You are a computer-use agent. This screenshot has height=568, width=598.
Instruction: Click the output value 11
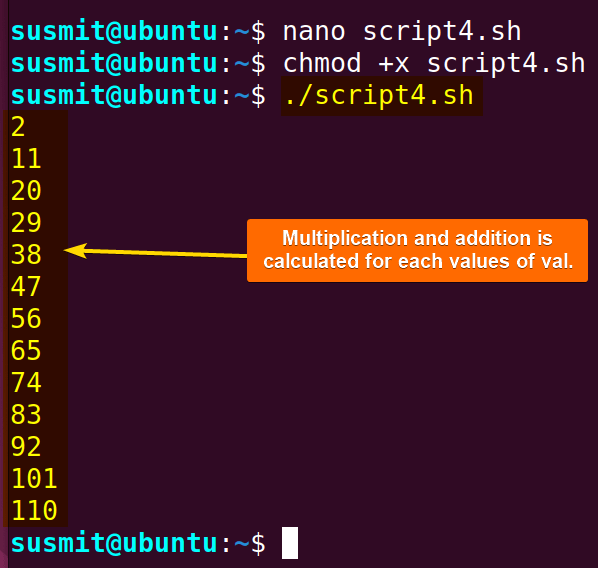click(26, 159)
